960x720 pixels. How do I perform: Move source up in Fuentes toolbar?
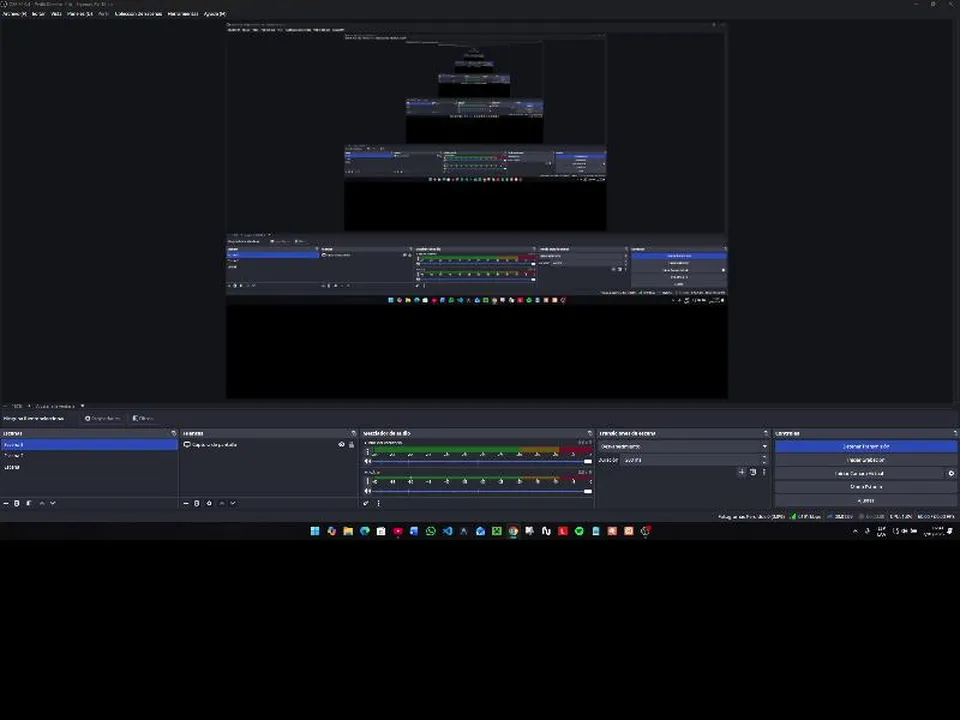pos(222,503)
